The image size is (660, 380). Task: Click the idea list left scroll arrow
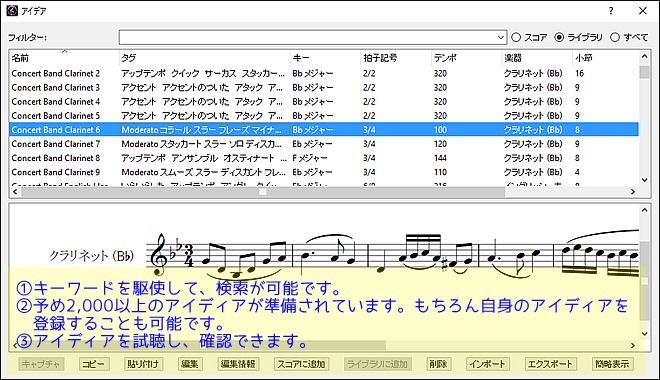pyautogui.click(x=15, y=192)
